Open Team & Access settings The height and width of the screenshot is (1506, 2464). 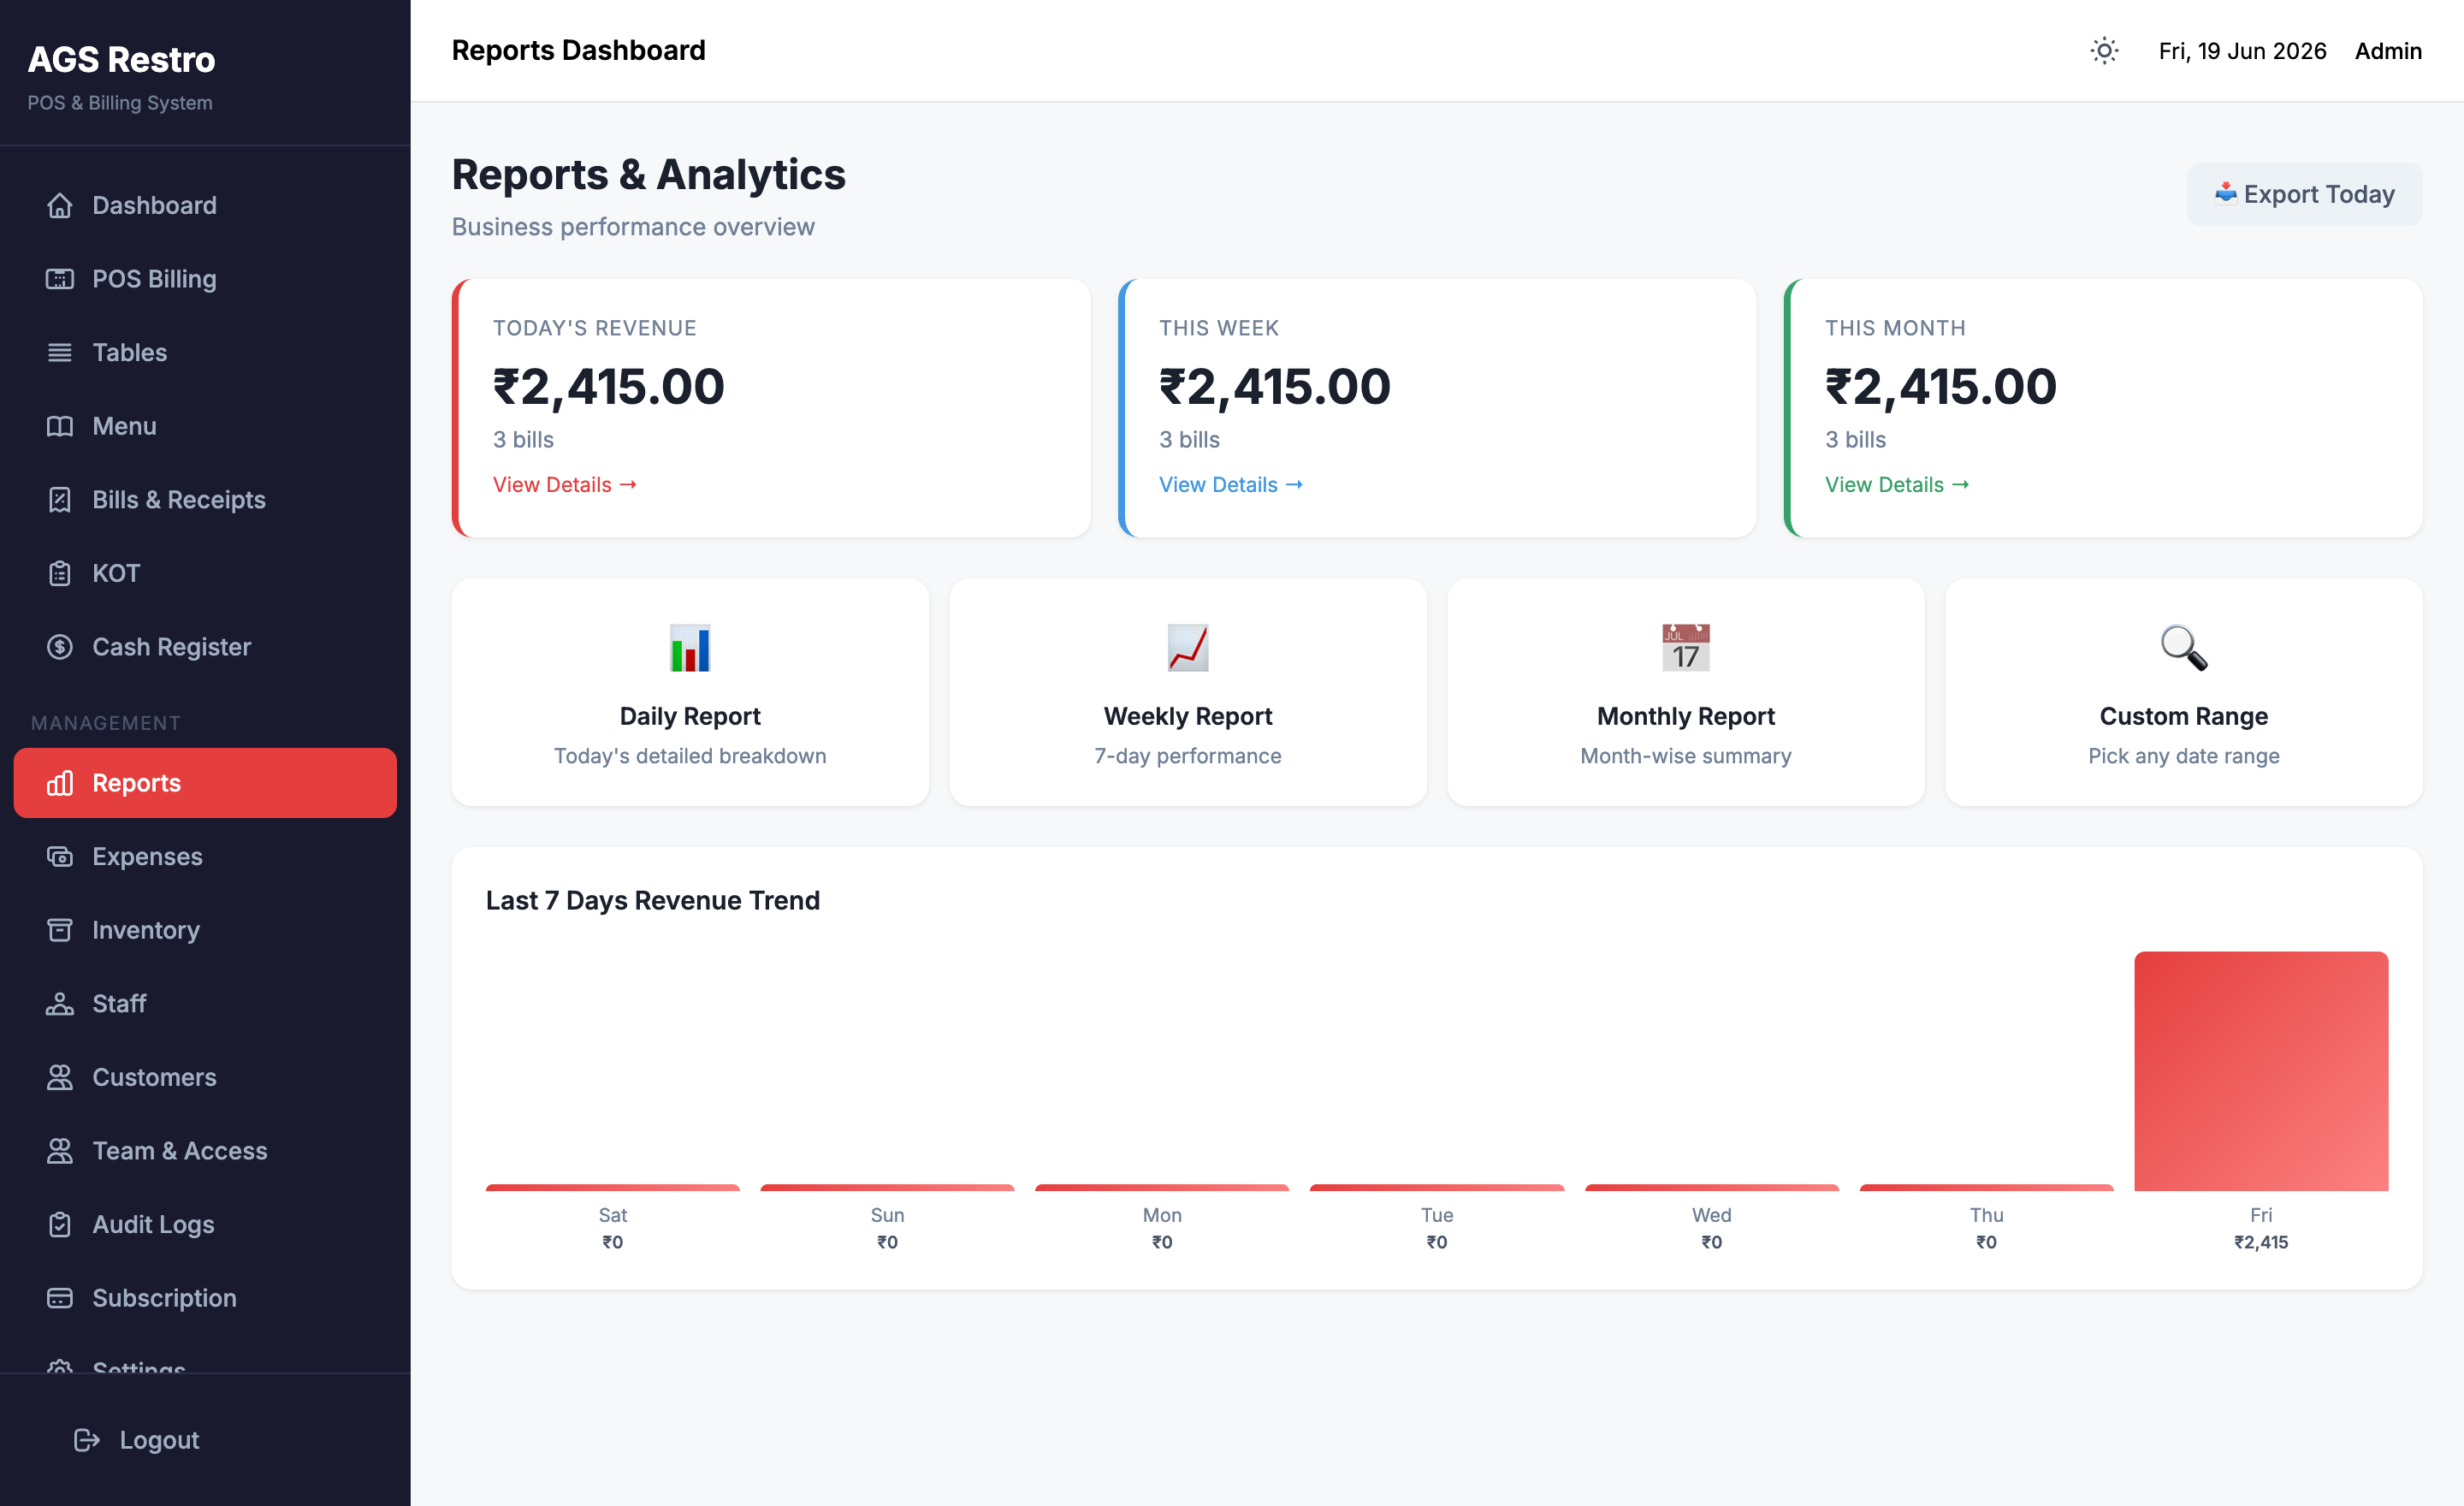pyautogui.click(x=205, y=1151)
